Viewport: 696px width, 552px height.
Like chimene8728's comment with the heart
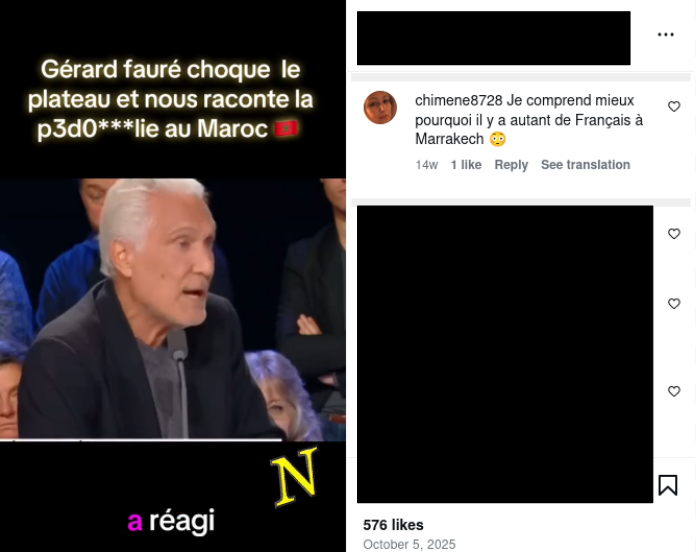[x=674, y=106]
